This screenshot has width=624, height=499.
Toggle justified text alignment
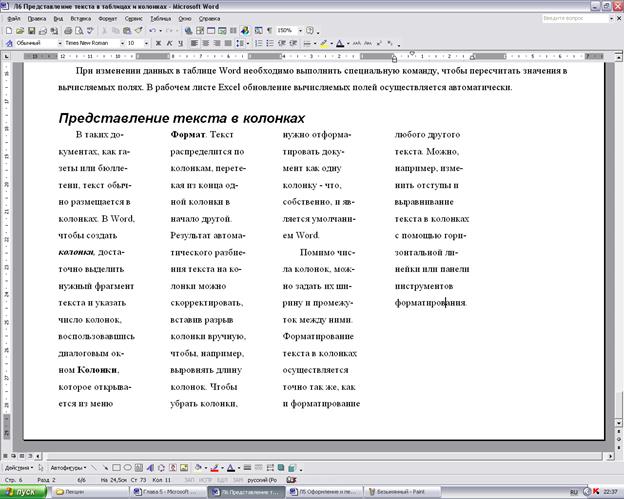pos(228,43)
